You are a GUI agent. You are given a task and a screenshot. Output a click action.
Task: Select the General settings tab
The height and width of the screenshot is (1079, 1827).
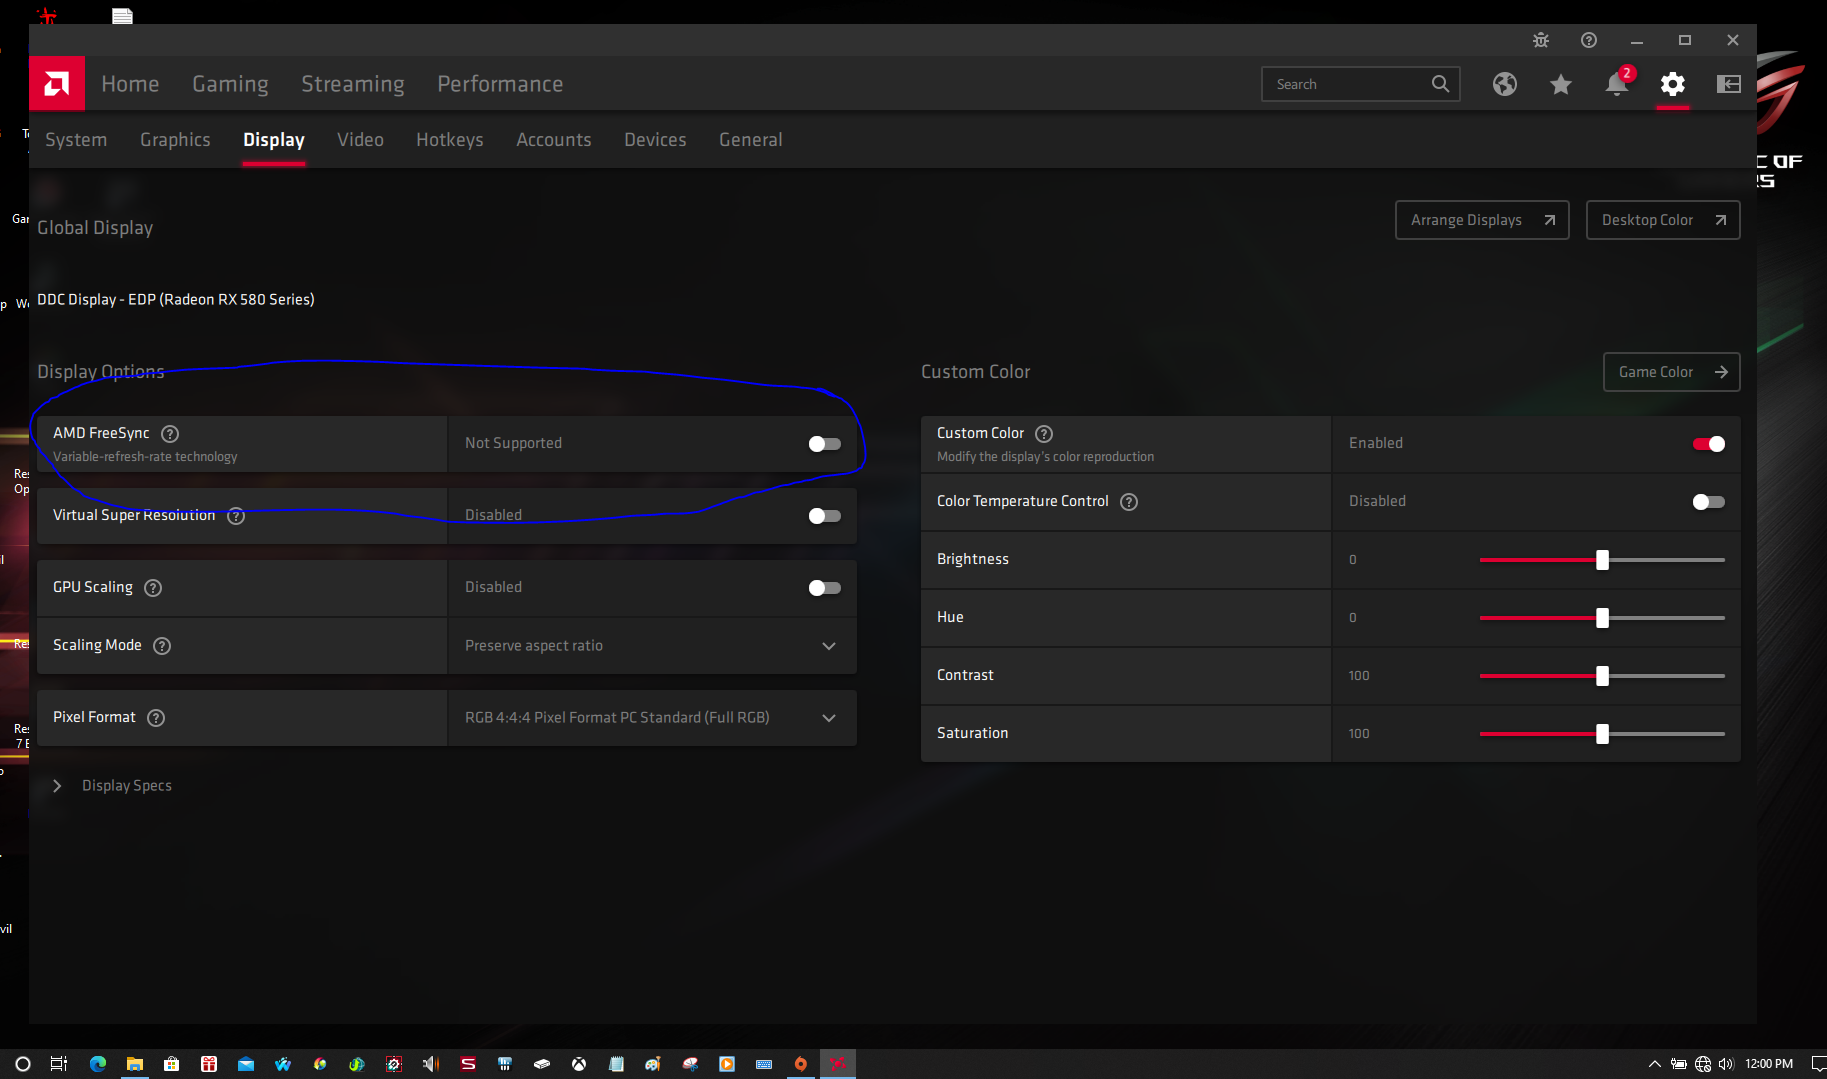tap(751, 140)
